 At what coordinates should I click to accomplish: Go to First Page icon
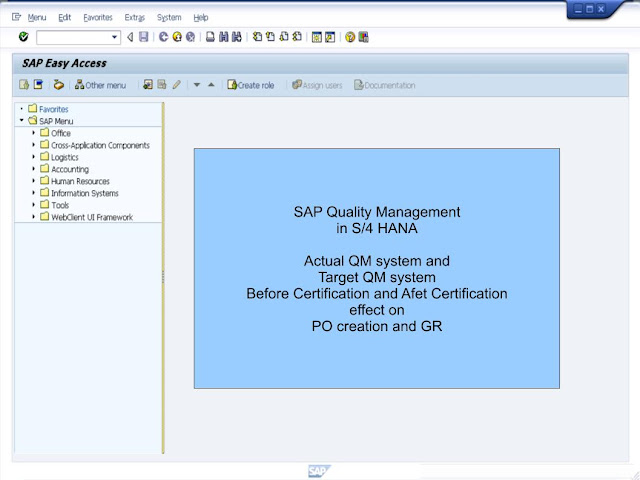(257, 37)
